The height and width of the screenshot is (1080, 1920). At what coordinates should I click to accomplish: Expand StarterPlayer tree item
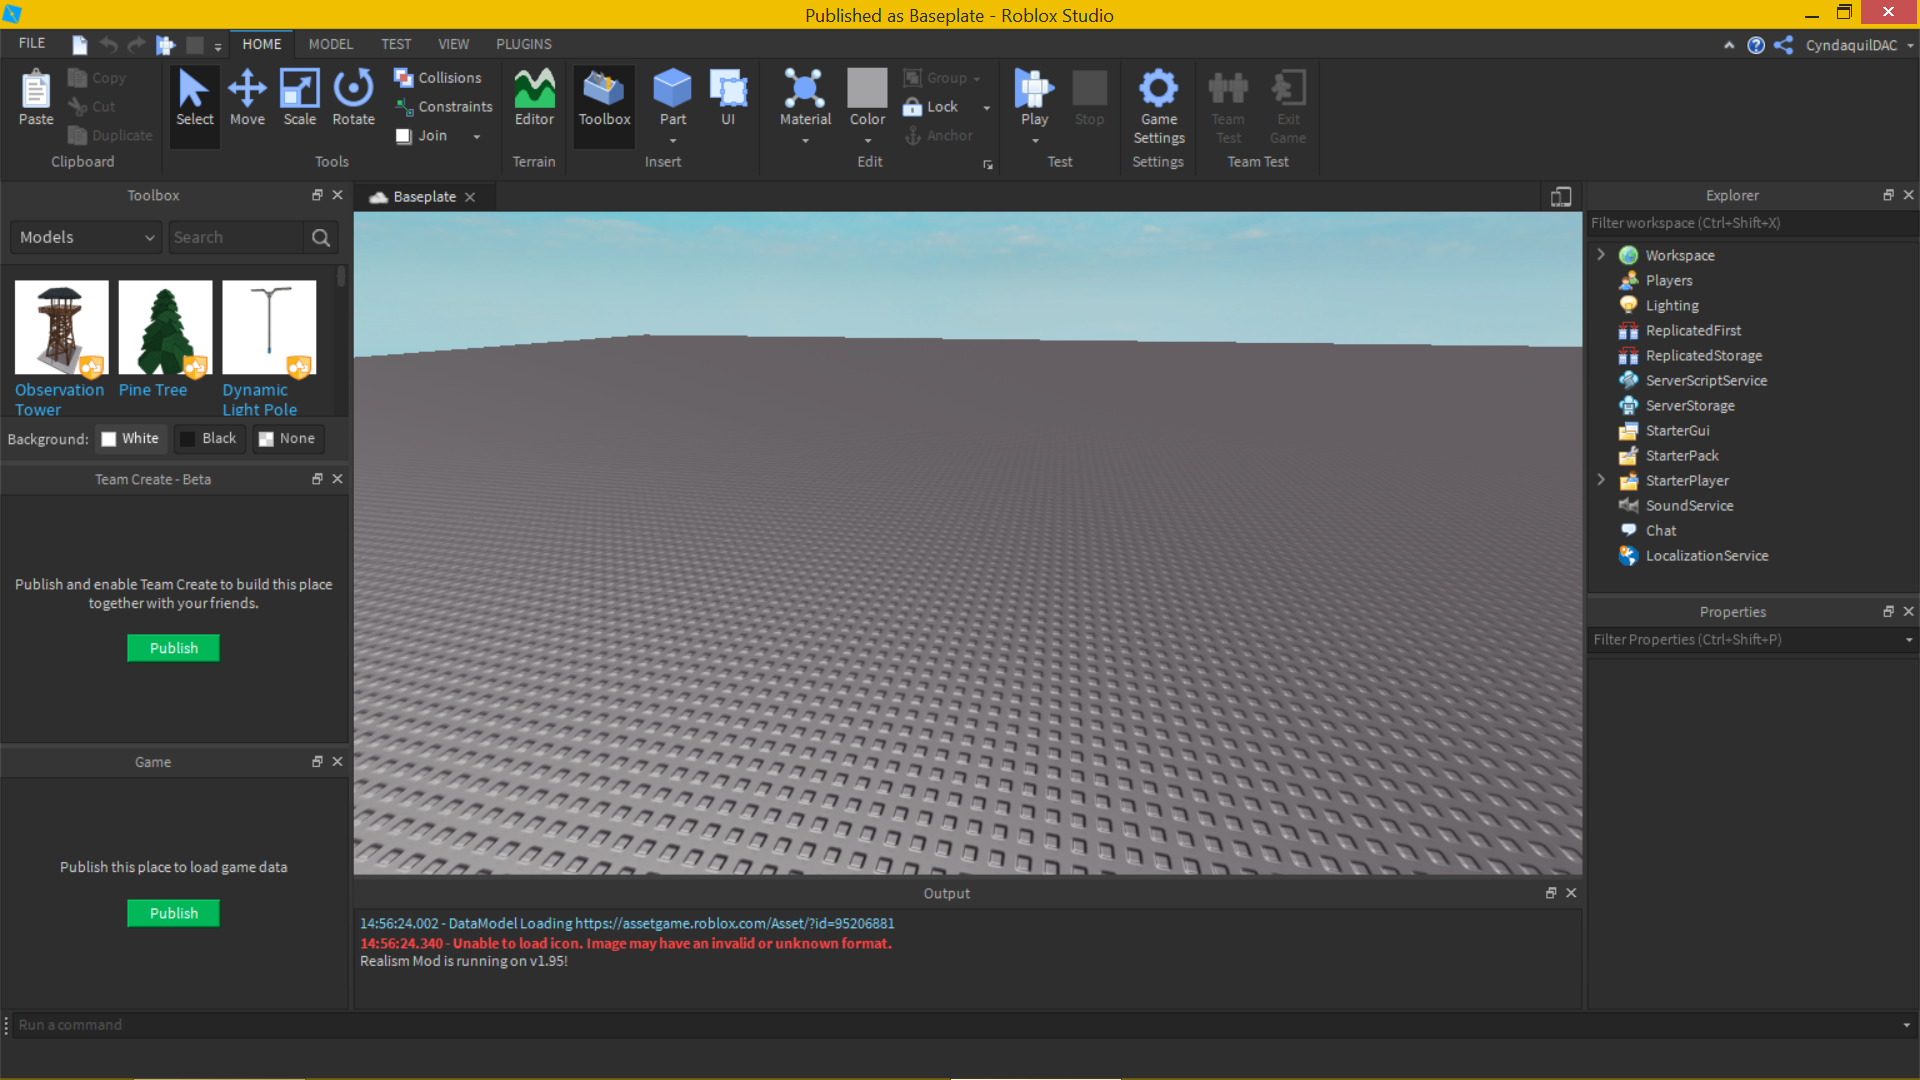click(x=1601, y=479)
